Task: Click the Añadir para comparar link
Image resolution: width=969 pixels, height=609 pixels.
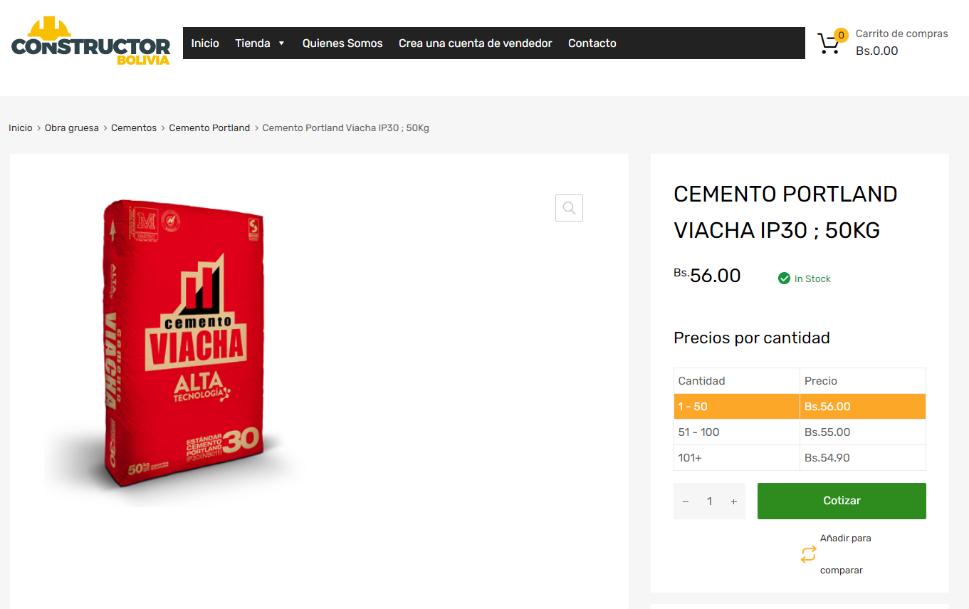Action: pyautogui.click(x=845, y=554)
